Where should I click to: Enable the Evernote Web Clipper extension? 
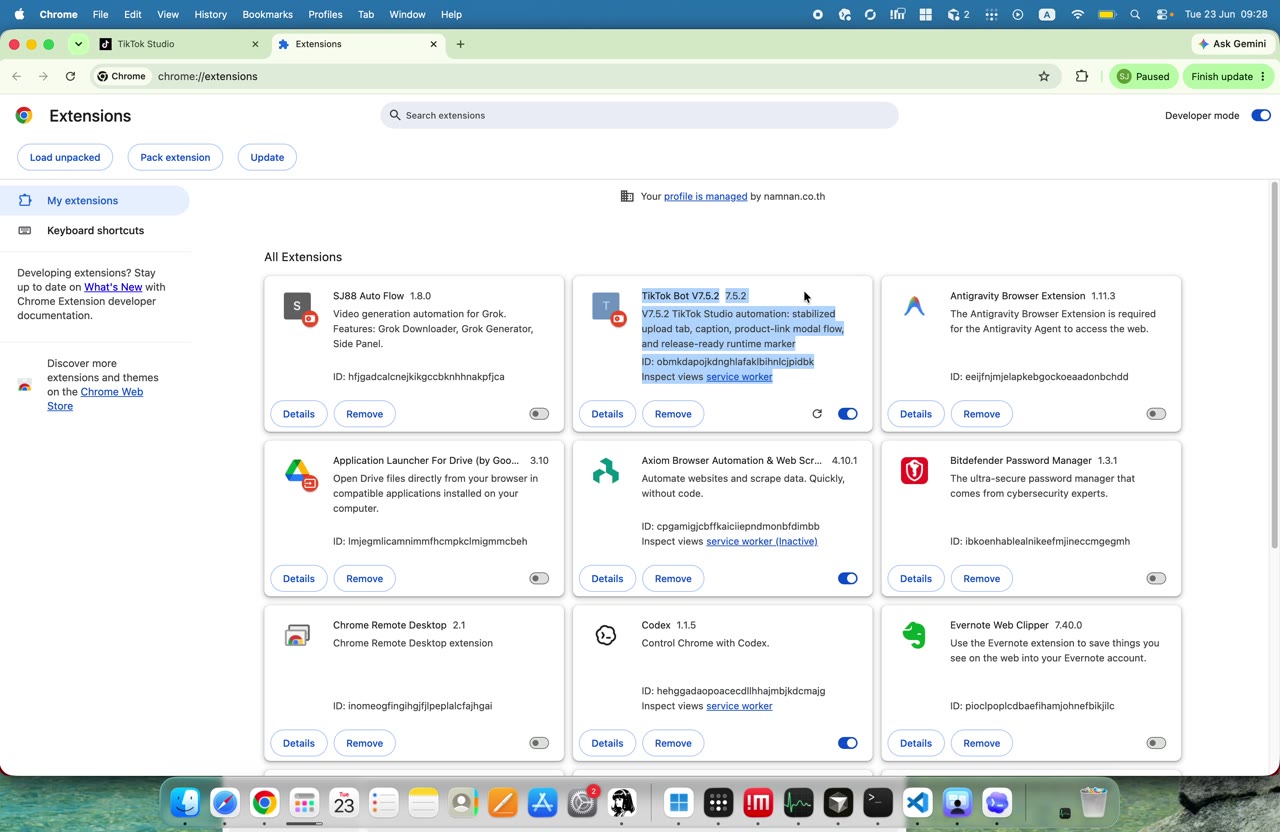point(1156,743)
